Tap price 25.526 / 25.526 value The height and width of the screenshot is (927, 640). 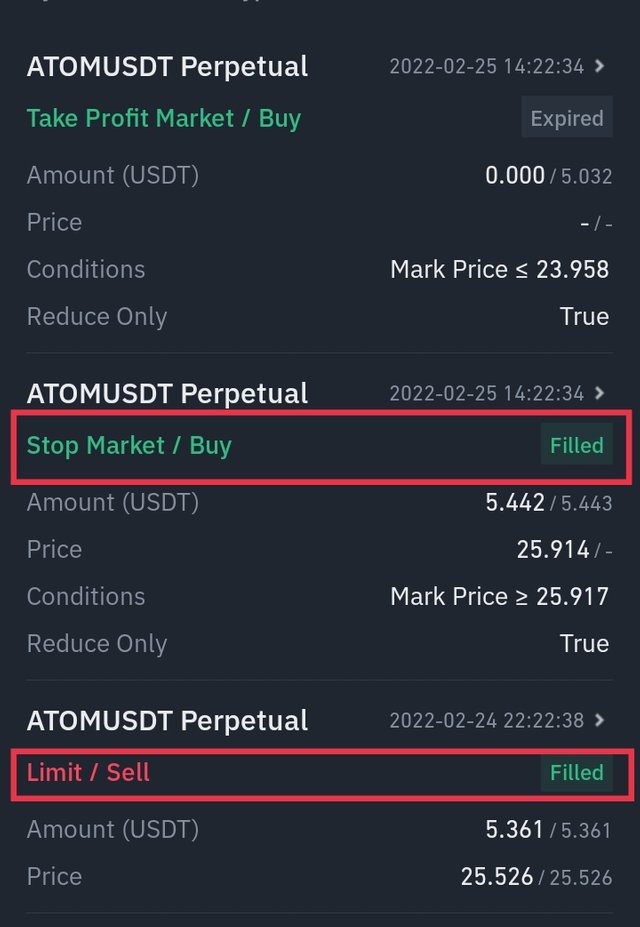[536, 877]
